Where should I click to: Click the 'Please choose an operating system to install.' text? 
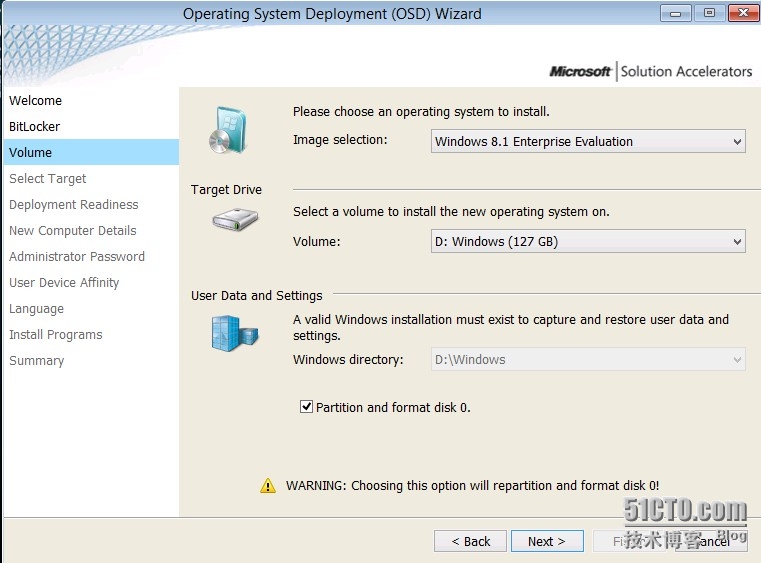(421, 112)
